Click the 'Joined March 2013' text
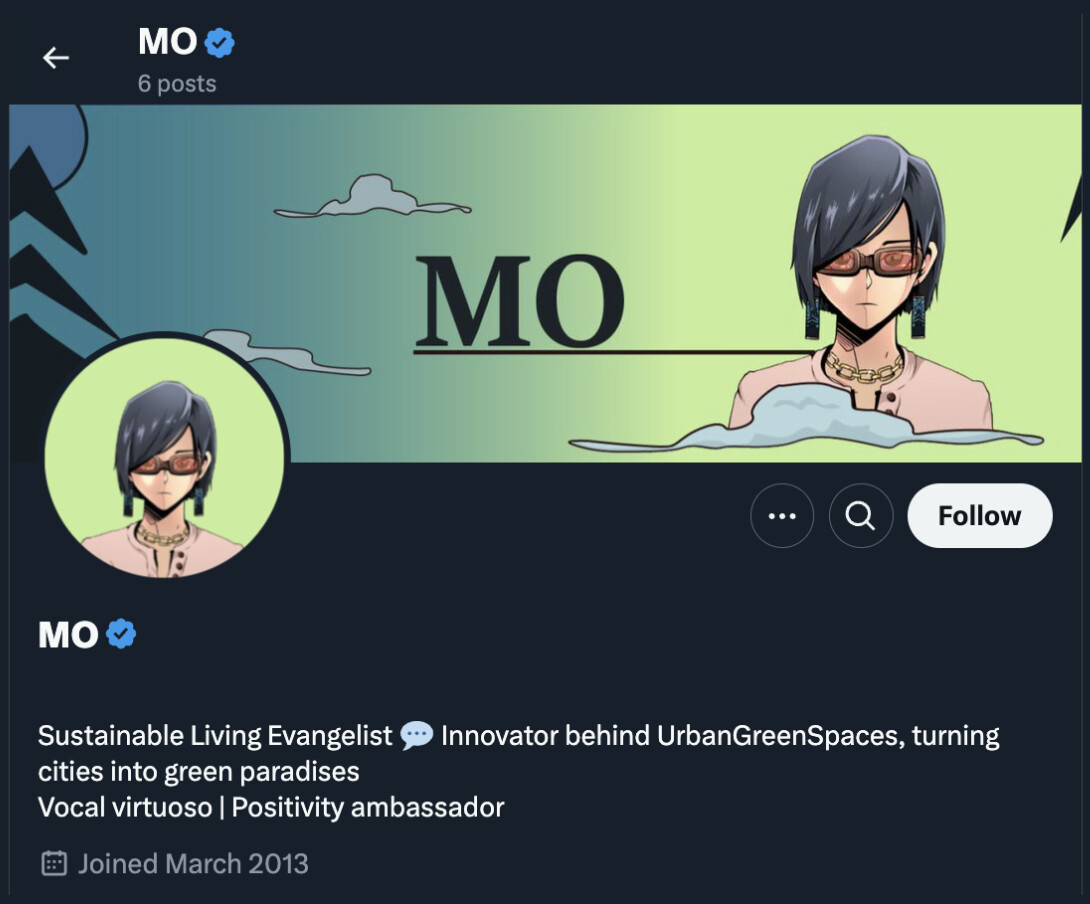This screenshot has width=1090, height=904. [193, 864]
